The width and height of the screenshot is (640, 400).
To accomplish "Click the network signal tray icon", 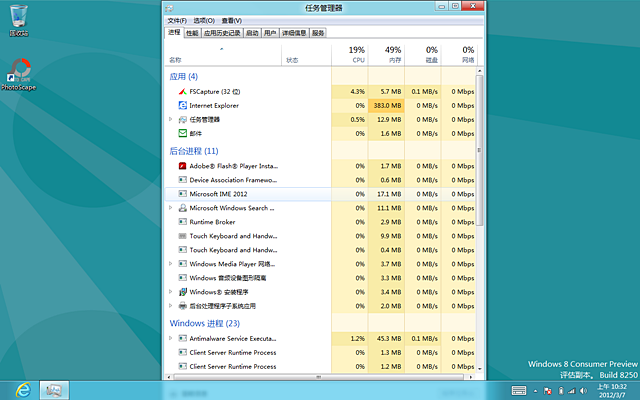I will [571, 391].
